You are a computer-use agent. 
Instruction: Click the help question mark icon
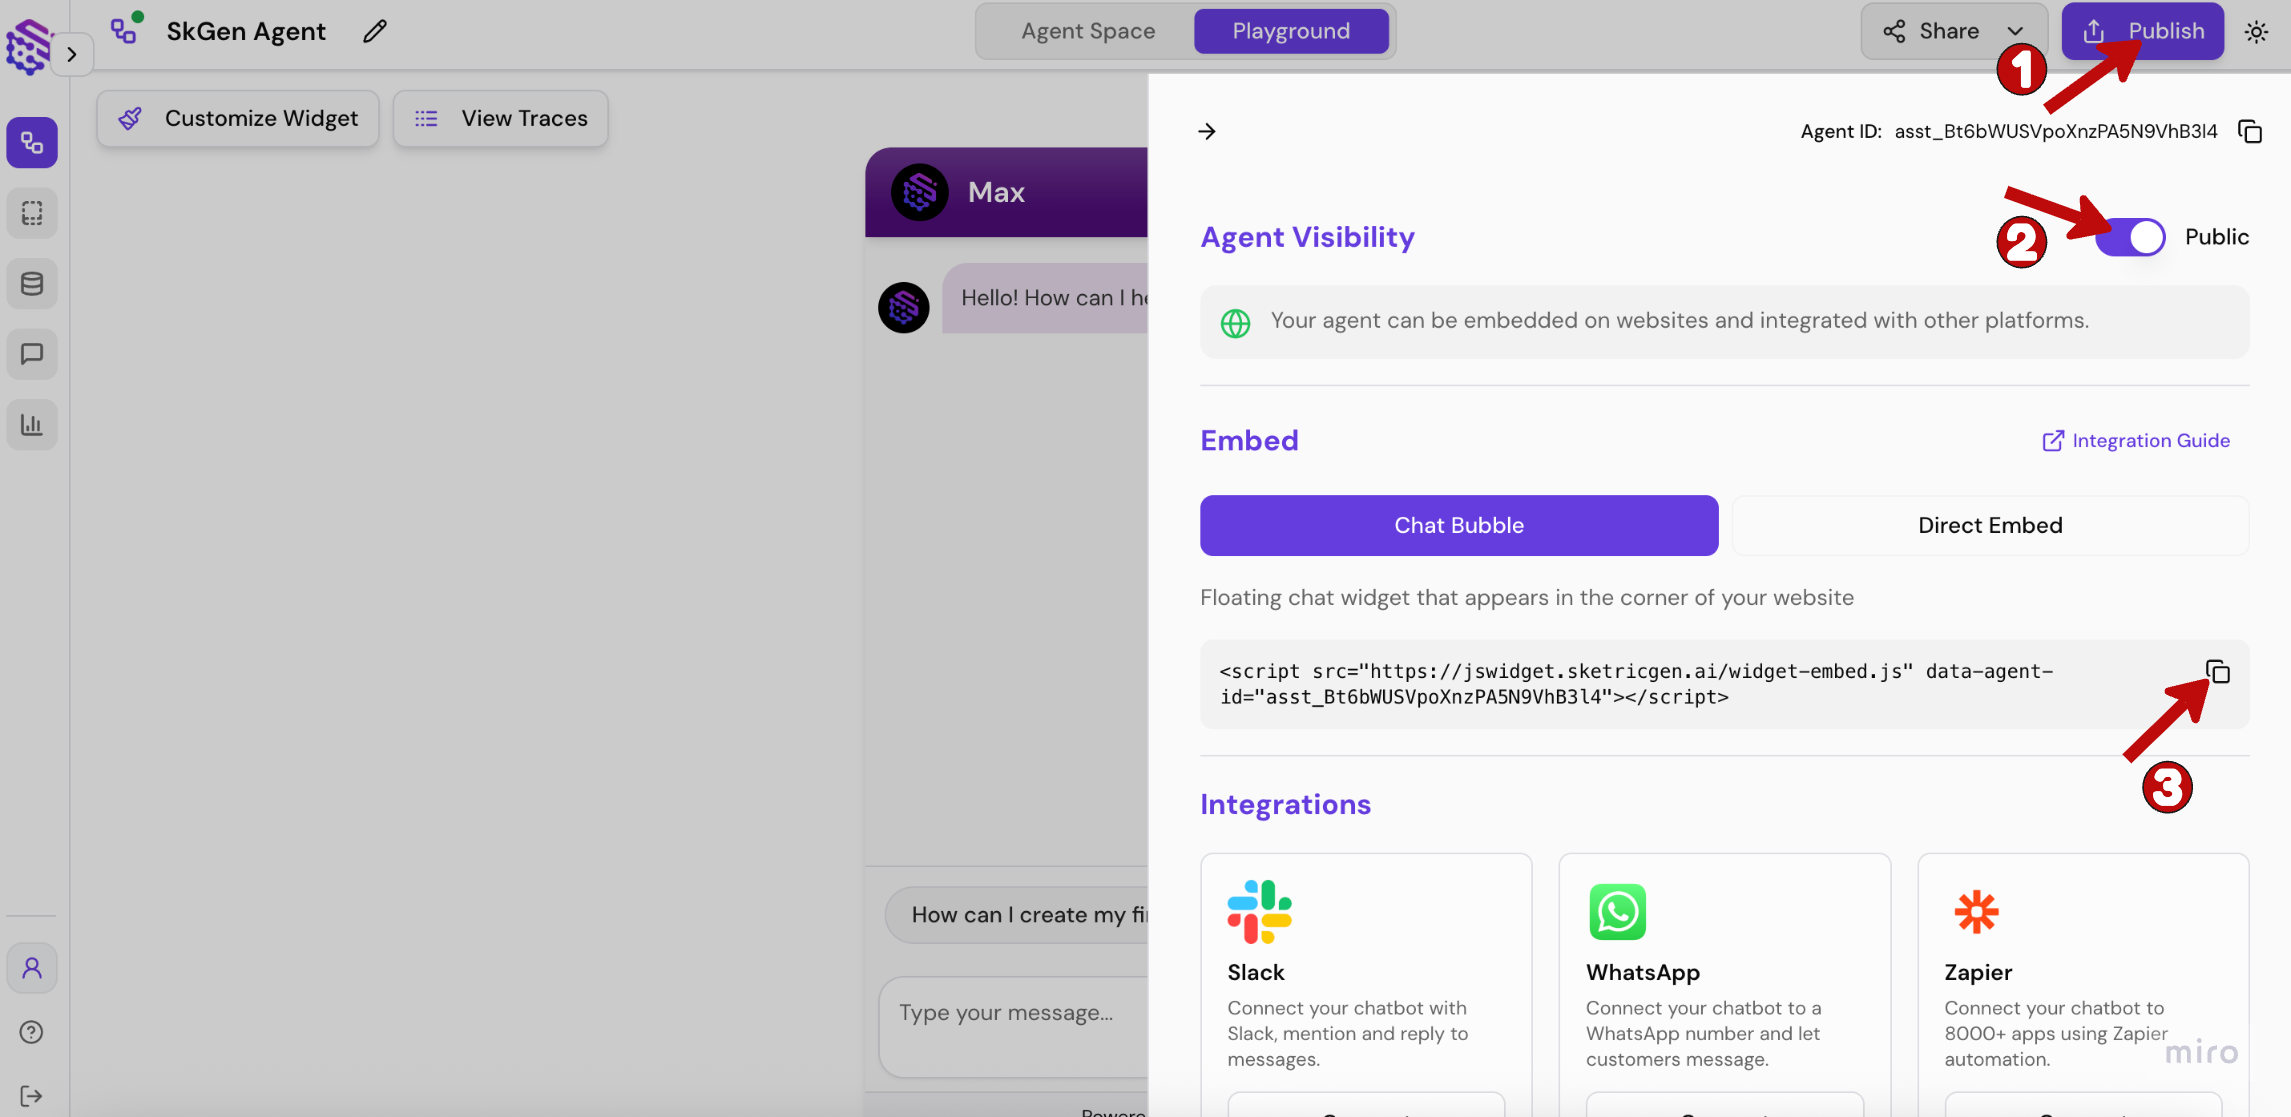[30, 1033]
